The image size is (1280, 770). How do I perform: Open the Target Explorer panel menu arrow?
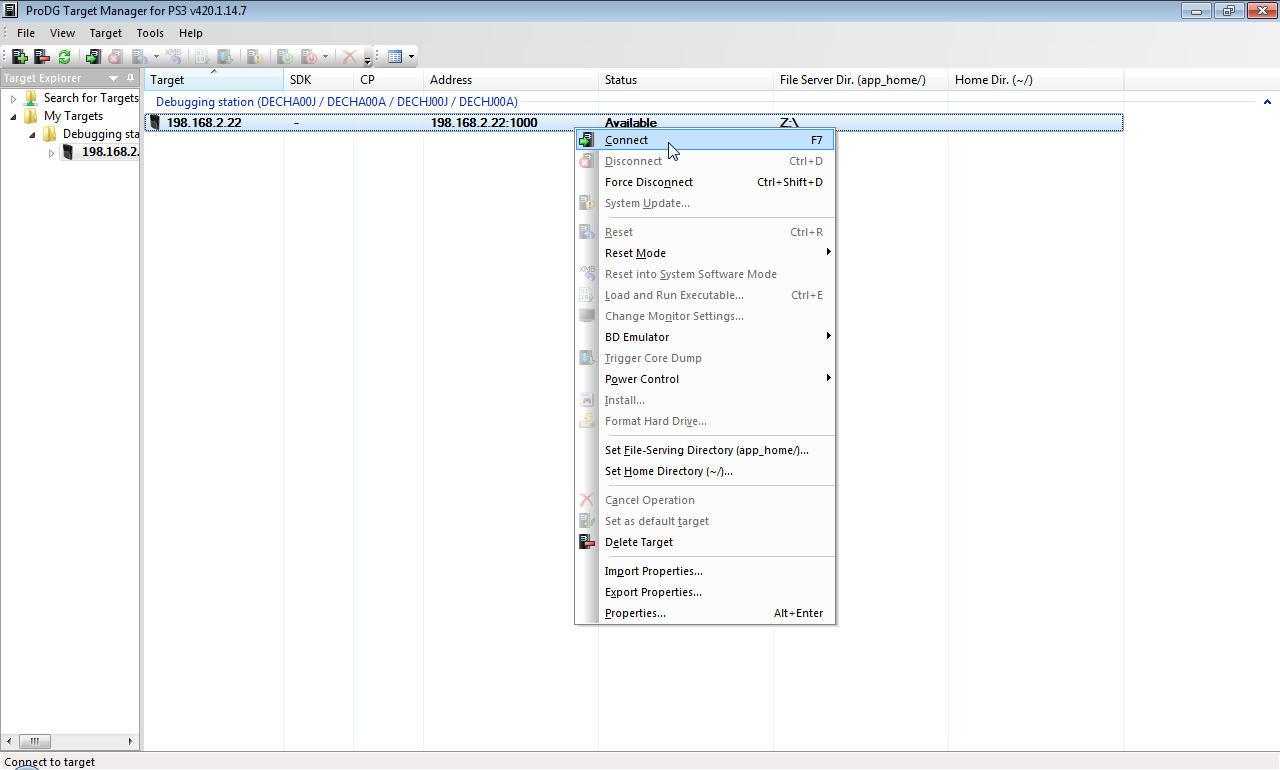click(x=113, y=78)
